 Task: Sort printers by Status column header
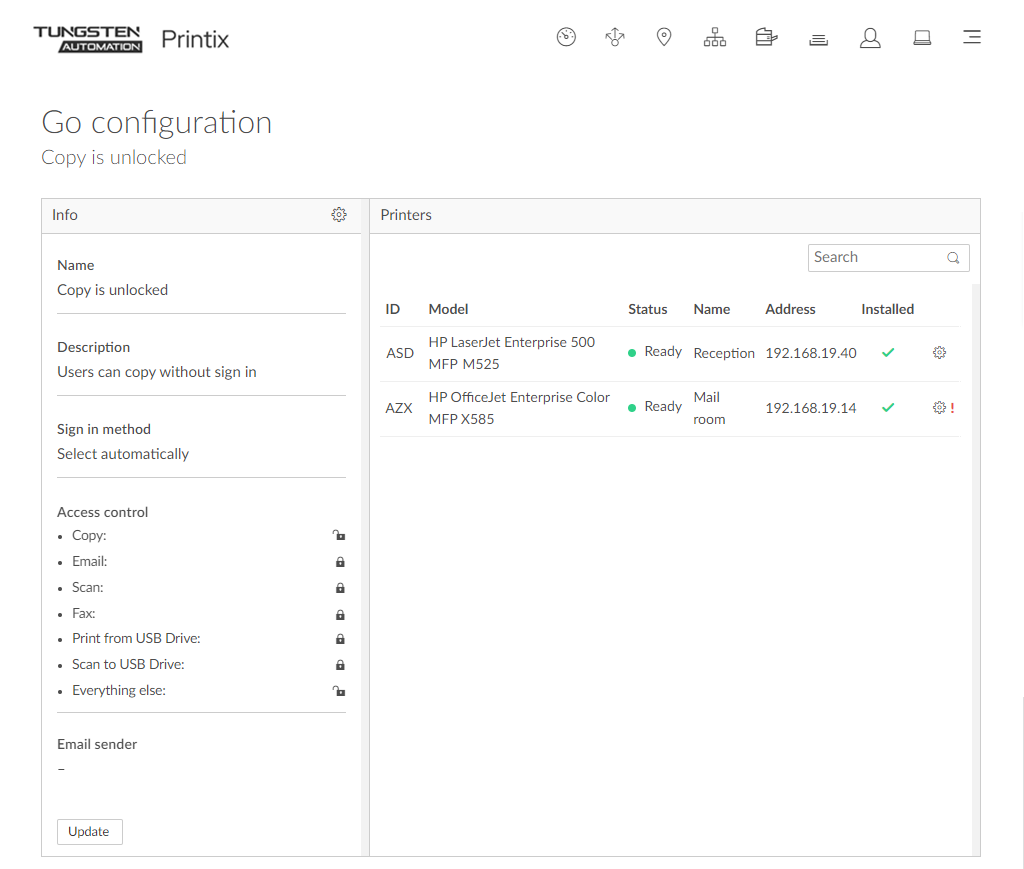pyautogui.click(x=647, y=310)
